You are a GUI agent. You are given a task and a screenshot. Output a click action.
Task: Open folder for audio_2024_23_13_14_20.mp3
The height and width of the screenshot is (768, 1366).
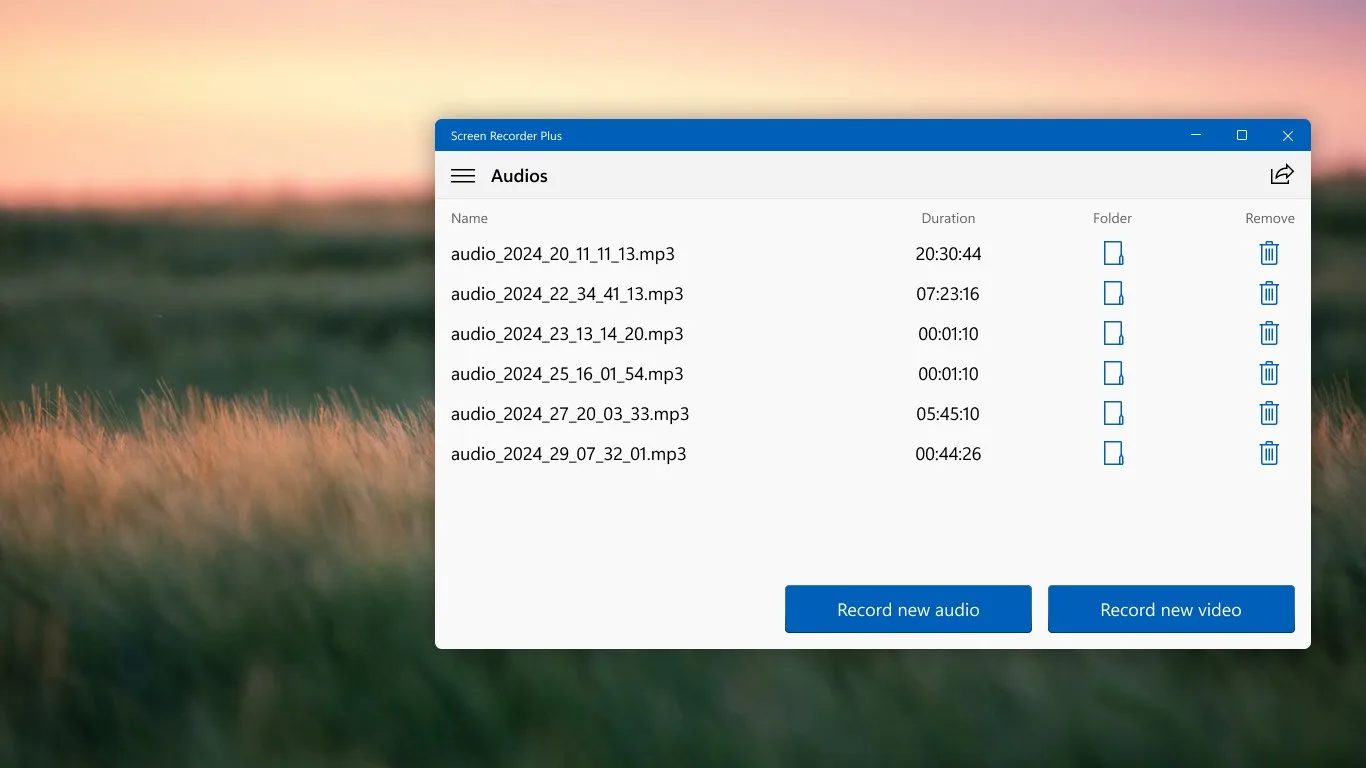1113,333
